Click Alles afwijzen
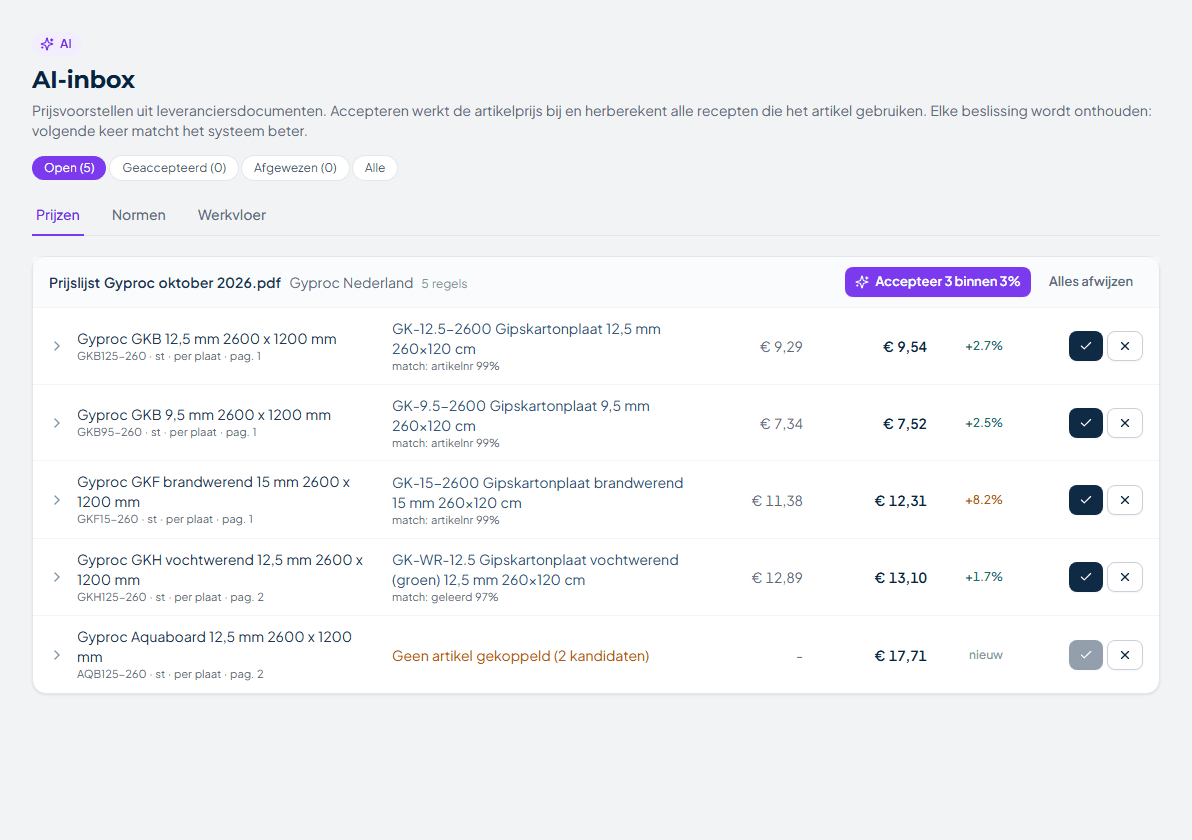The width and height of the screenshot is (1192, 840). pyautogui.click(x=1091, y=282)
